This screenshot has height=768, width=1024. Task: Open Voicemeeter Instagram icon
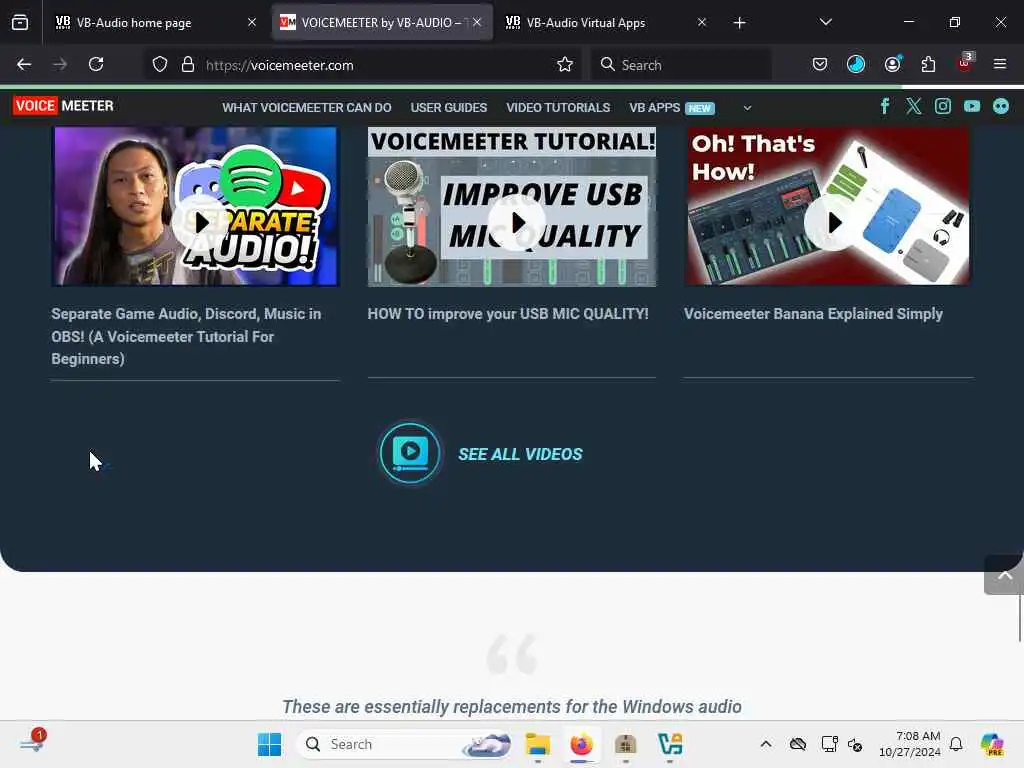pyautogui.click(x=942, y=106)
